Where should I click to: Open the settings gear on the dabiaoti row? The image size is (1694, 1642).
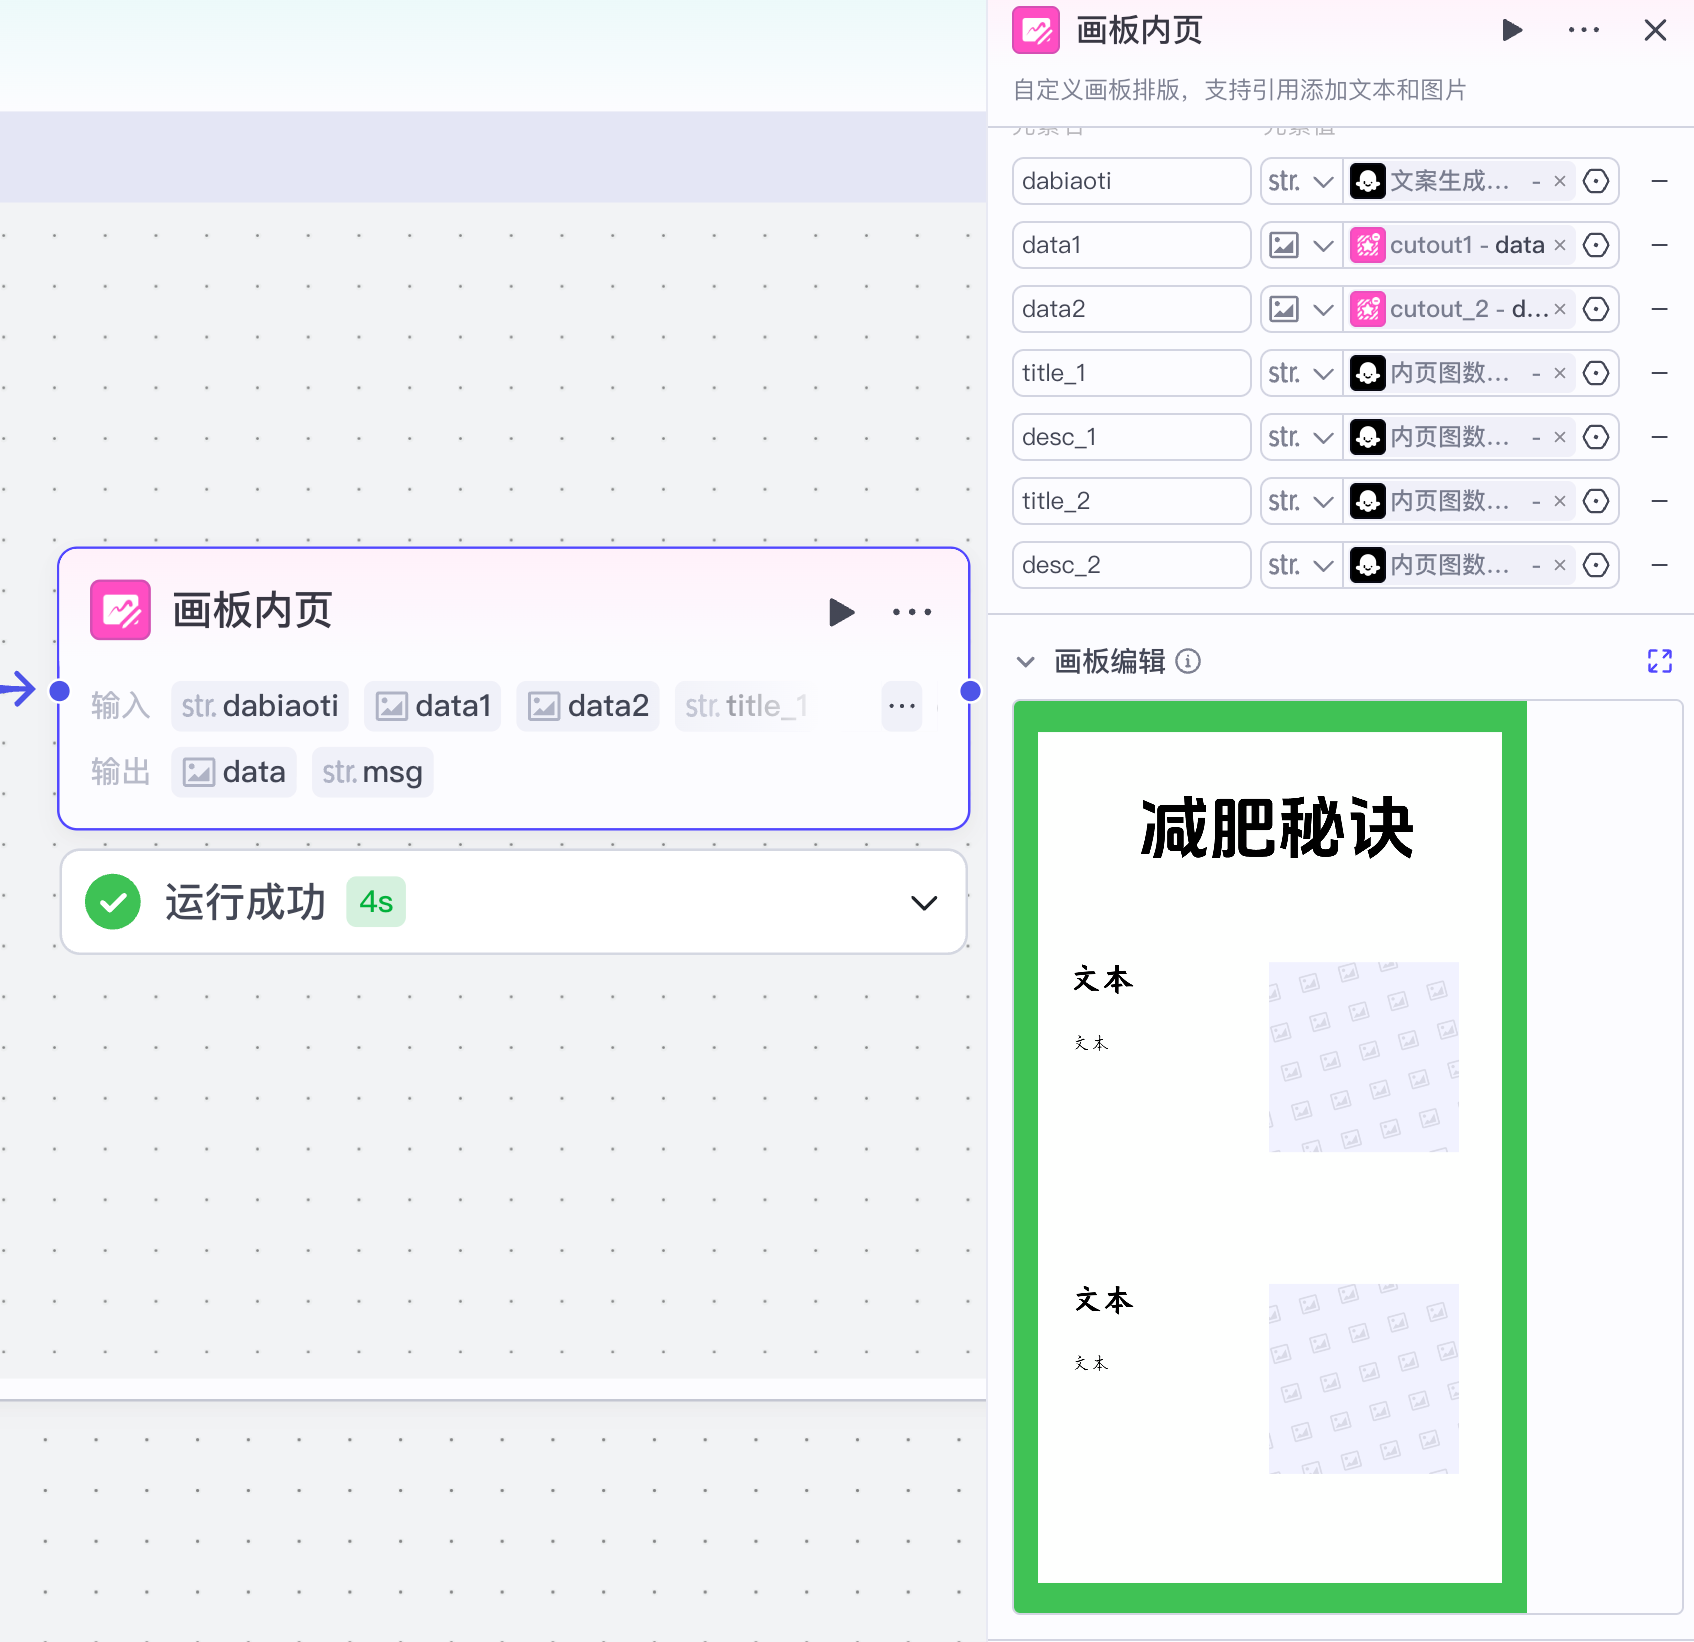(1595, 181)
